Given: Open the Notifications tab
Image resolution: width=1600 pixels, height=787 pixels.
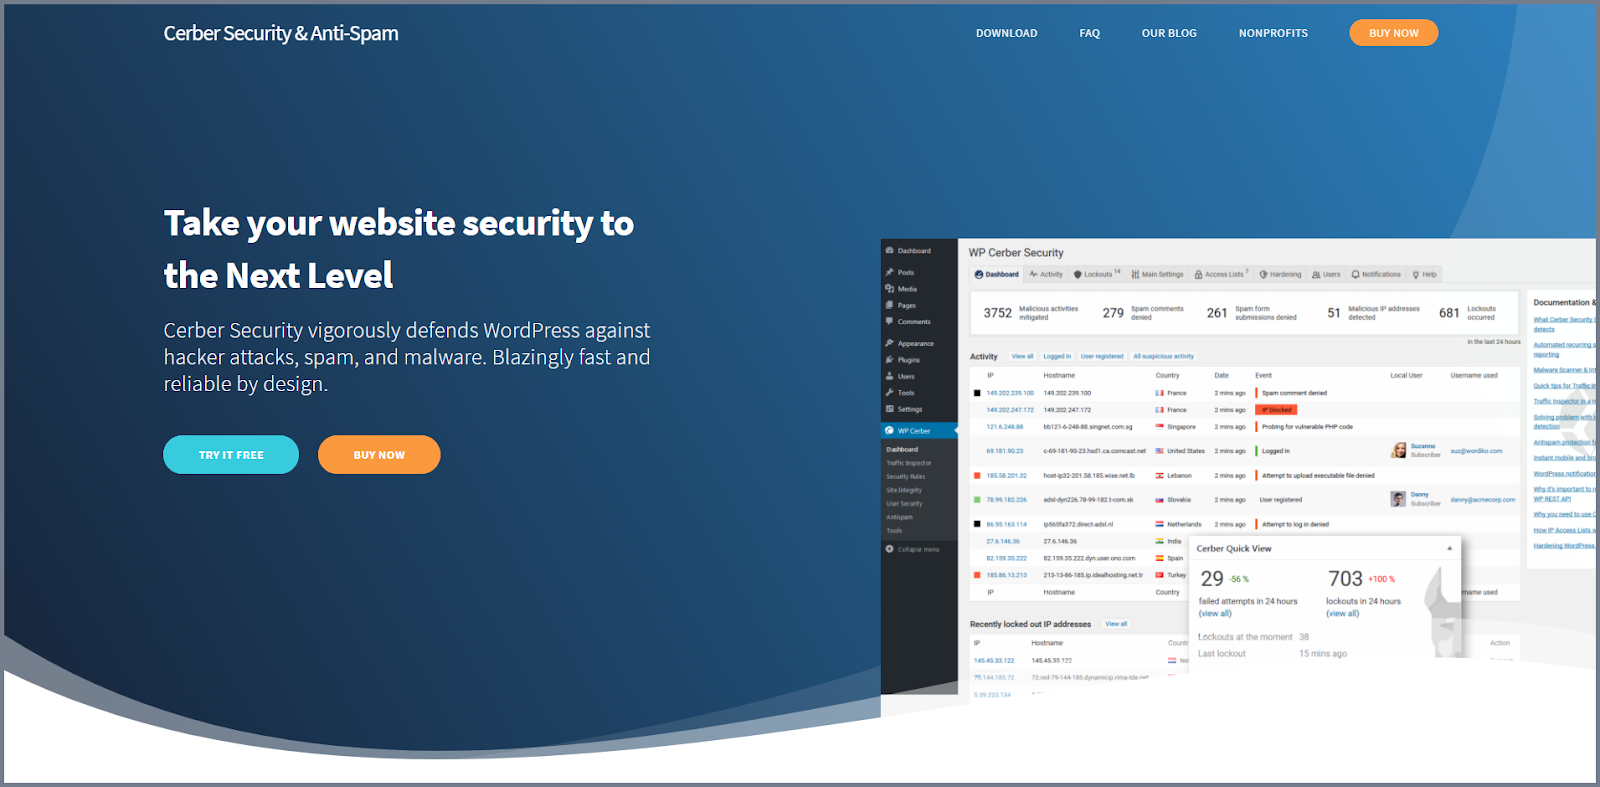Looking at the screenshot, I should [x=1376, y=274].
